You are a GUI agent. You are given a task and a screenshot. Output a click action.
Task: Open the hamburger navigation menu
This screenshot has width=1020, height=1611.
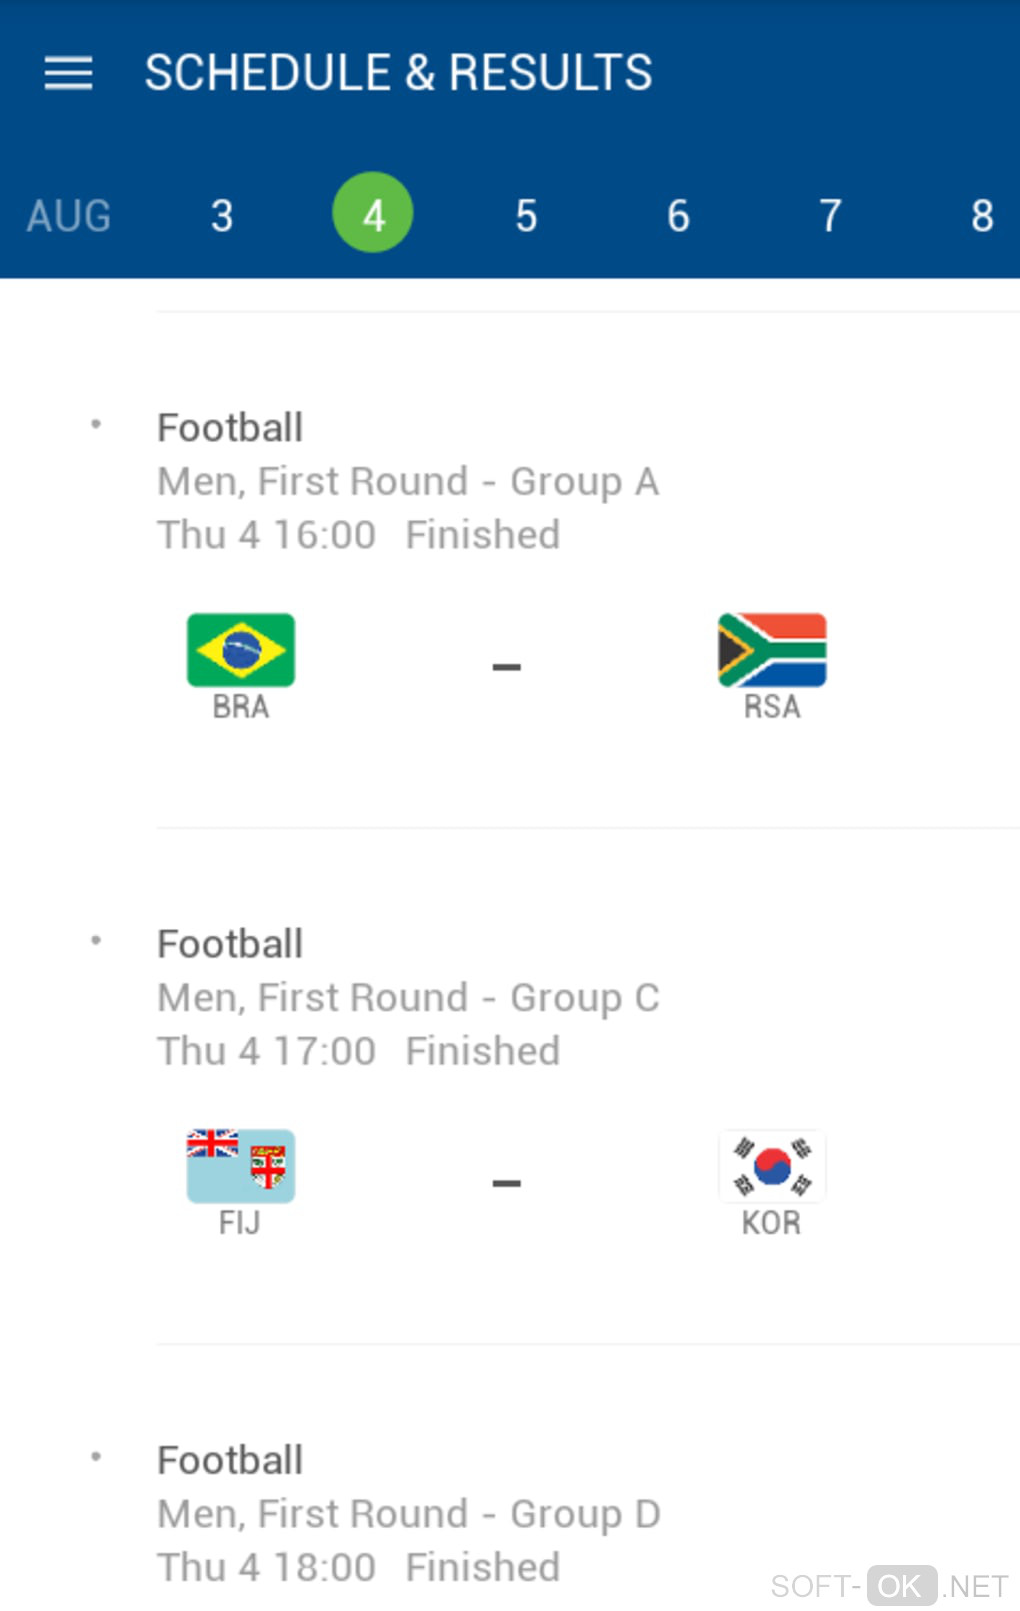pos(68,73)
